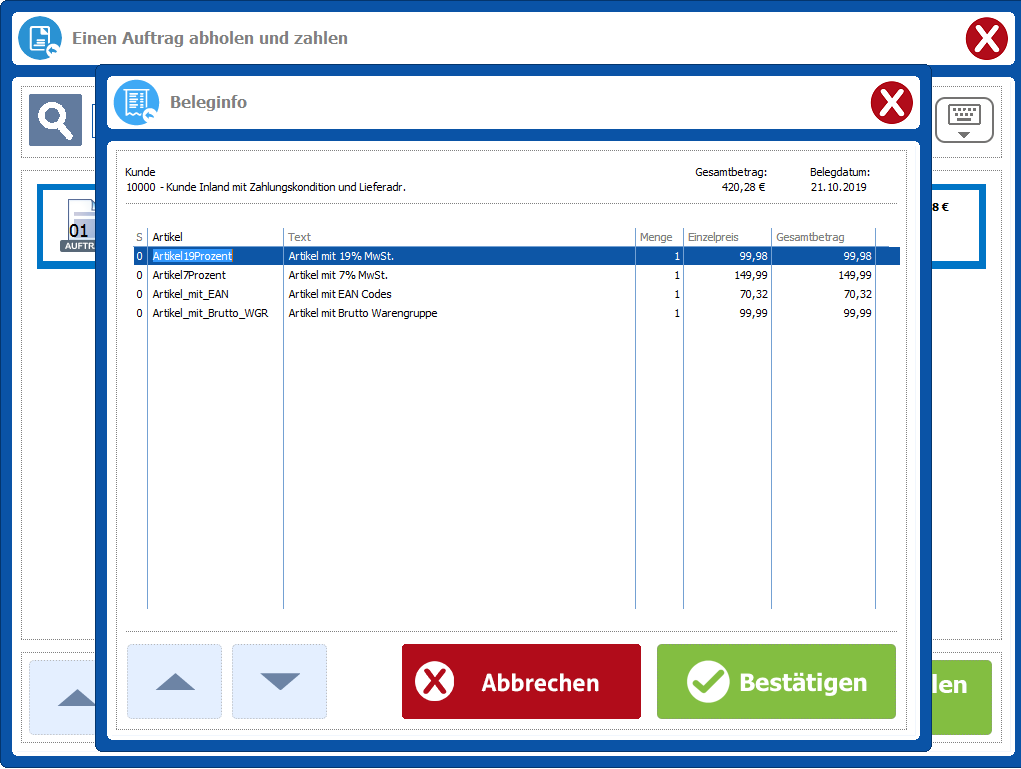Image resolution: width=1021 pixels, height=769 pixels.
Task: Sort by the Text column header
Action: pyautogui.click(x=459, y=237)
